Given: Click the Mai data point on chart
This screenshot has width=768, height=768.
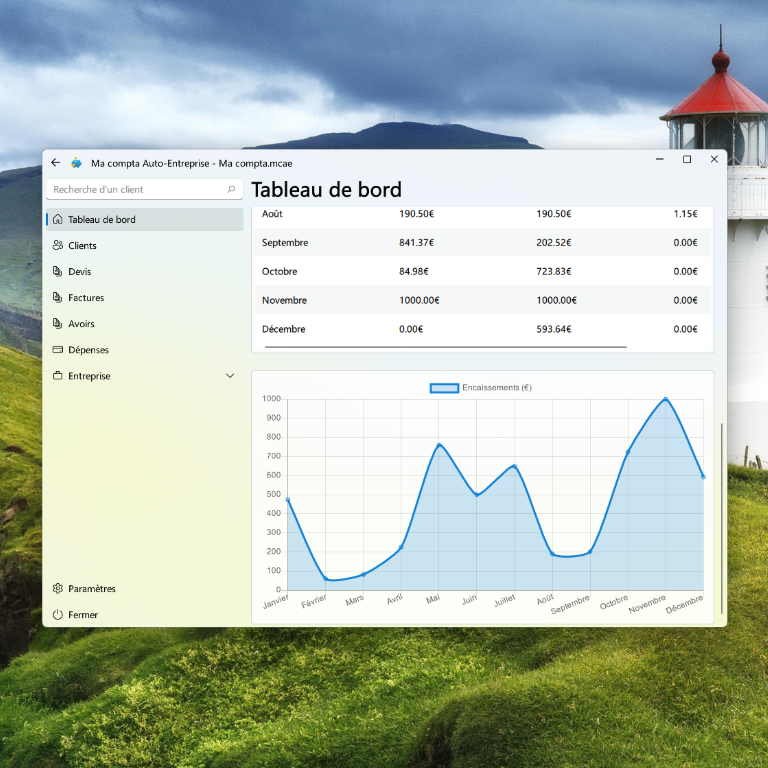Looking at the screenshot, I should [x=439, y=444].
